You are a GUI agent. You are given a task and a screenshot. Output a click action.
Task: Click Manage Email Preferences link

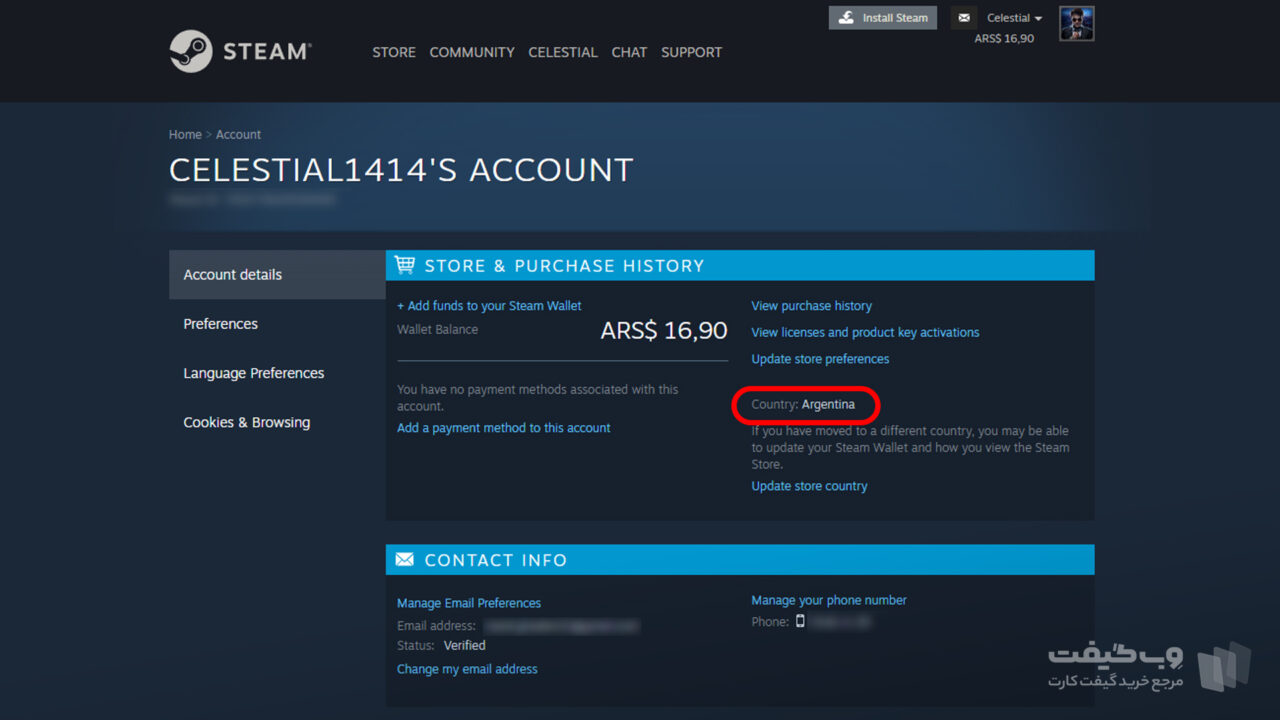(469, 603)
